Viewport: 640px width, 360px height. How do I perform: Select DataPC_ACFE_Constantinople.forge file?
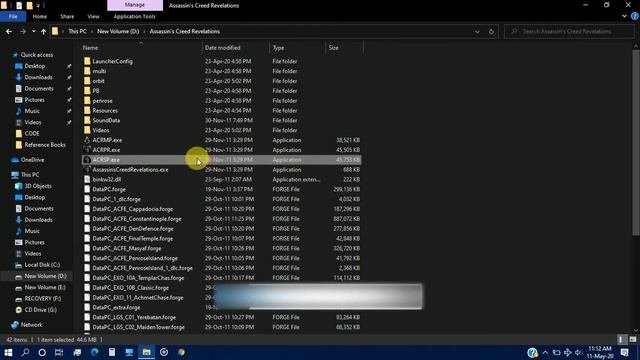[137, 219]
